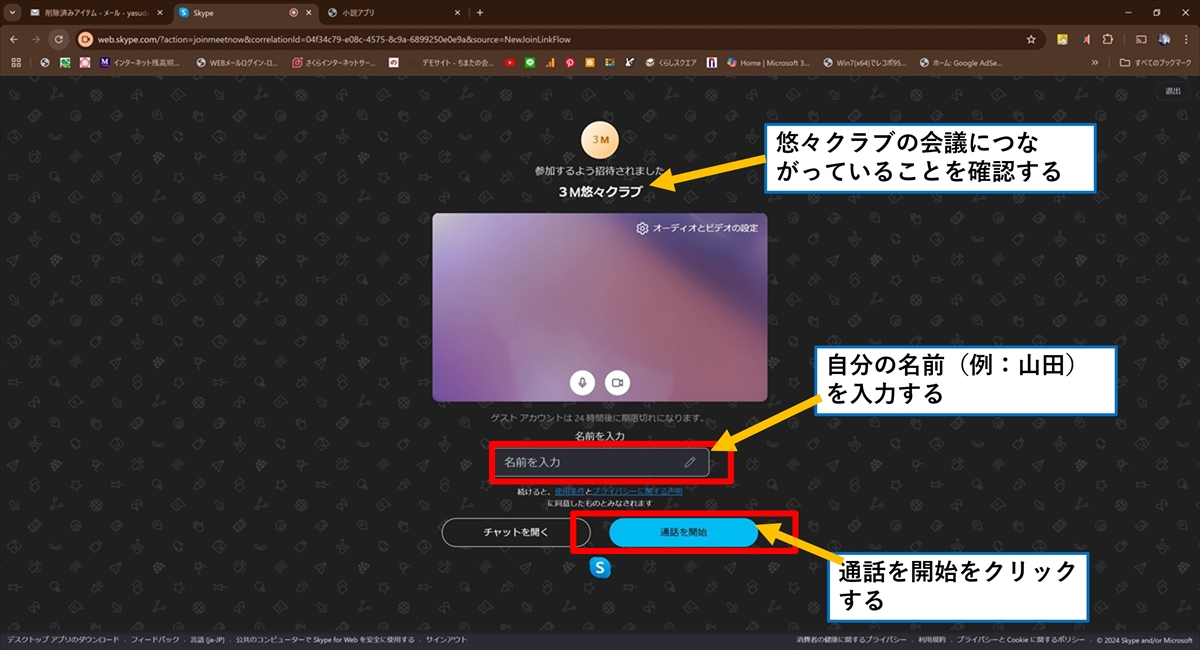
Task: Open the tab search dropdown arrow
Action: point(12,13)
